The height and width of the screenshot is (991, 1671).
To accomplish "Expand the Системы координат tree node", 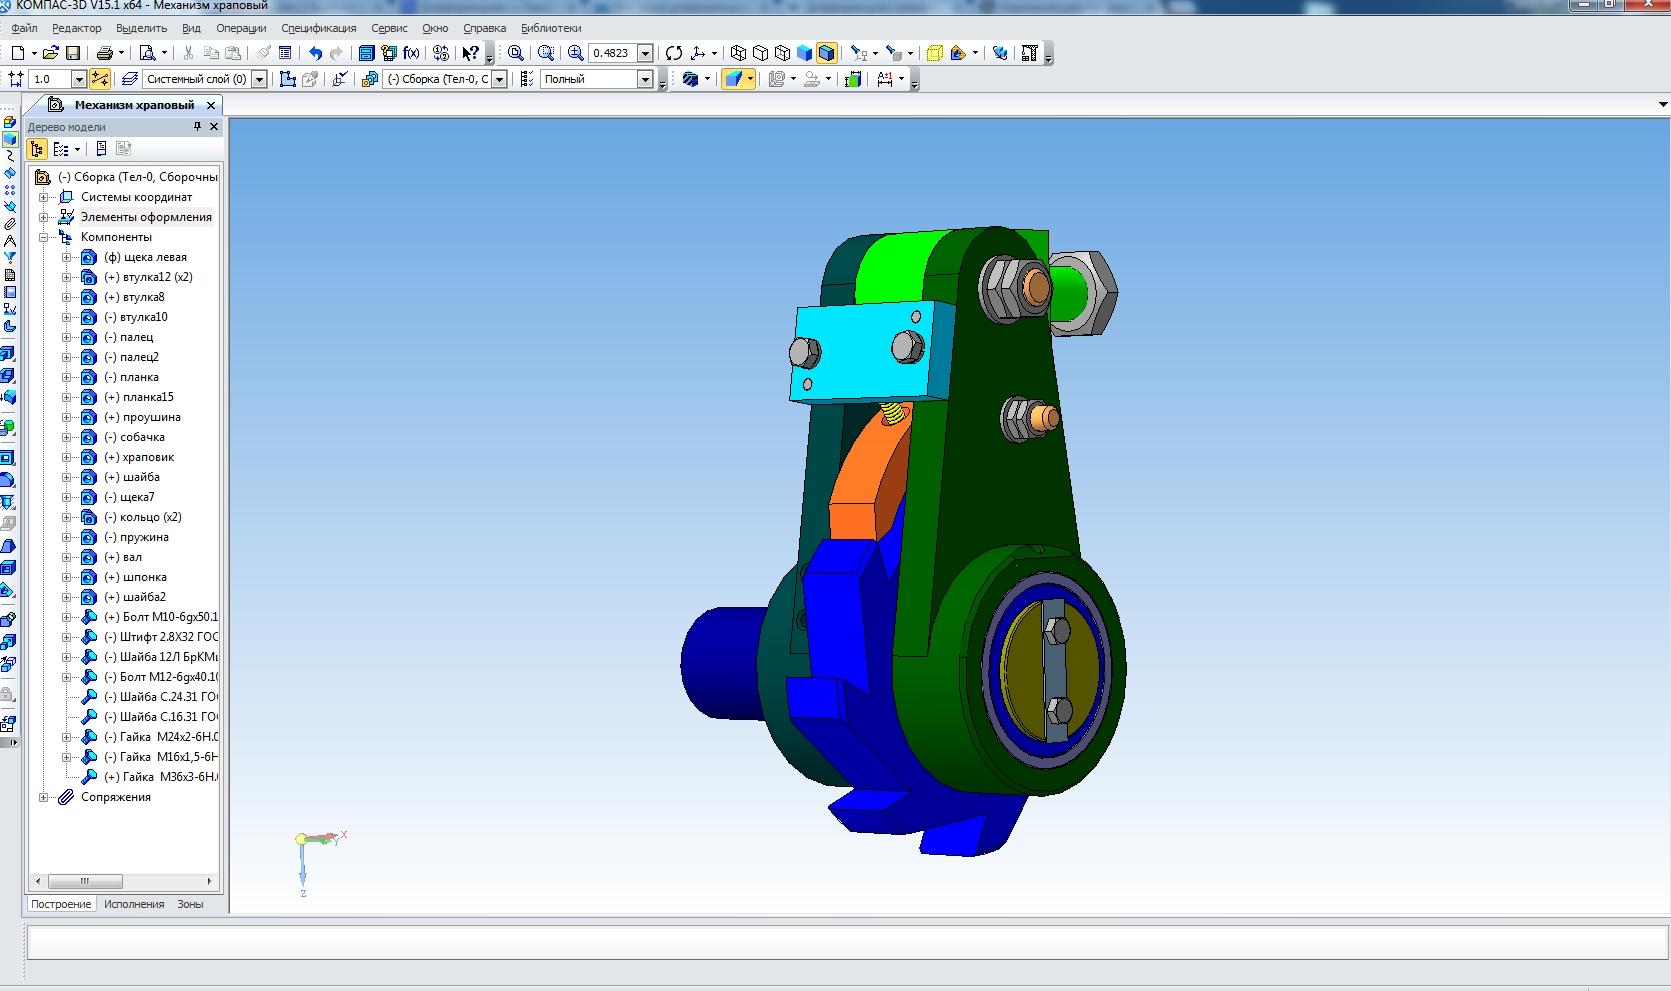I will pos(44,197).
